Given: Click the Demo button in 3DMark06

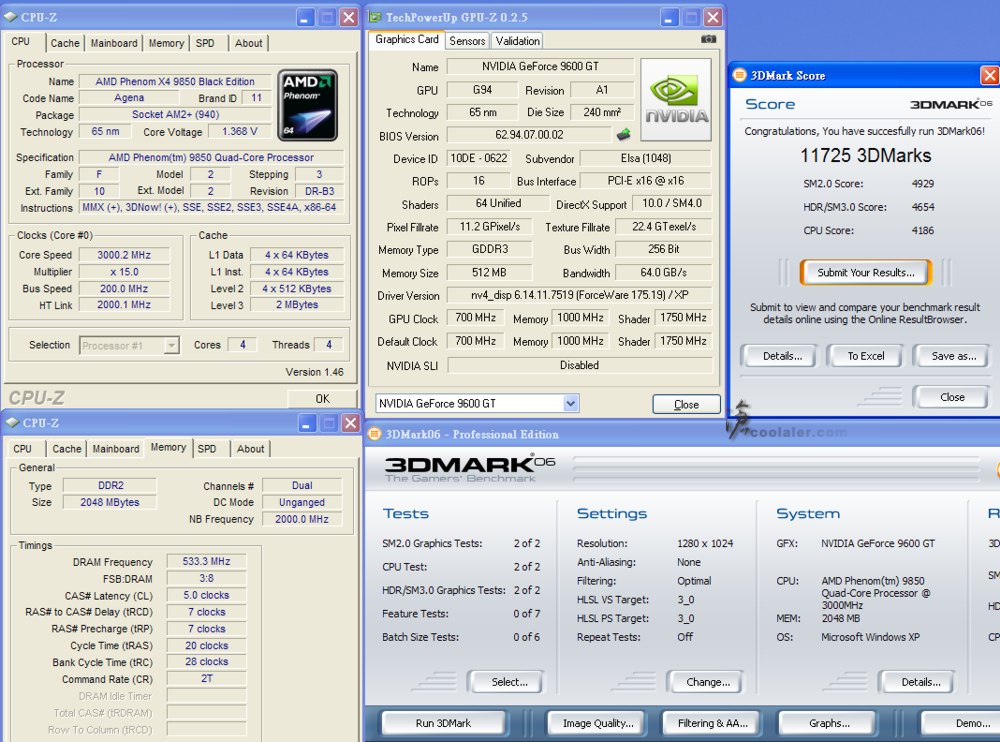Looking at the screenshot, I should (960, 723).
